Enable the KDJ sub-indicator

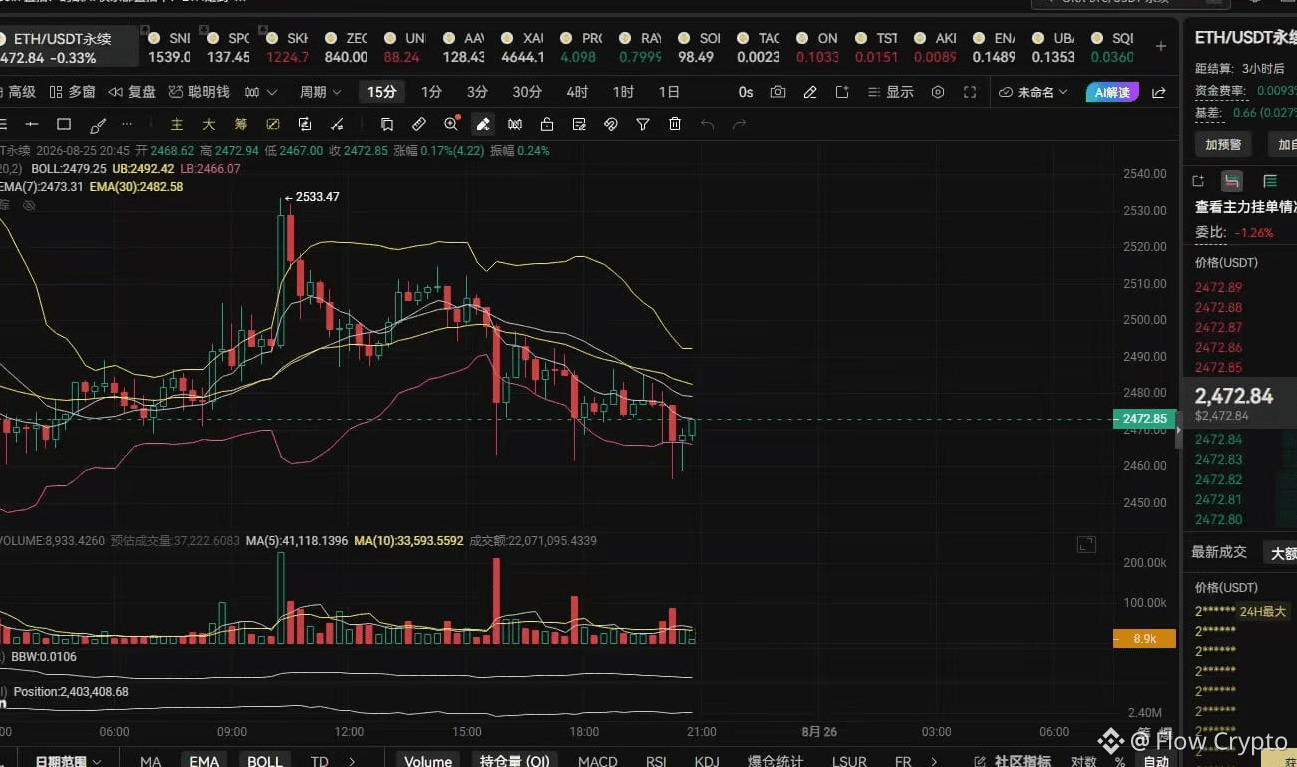coord(707,761)
